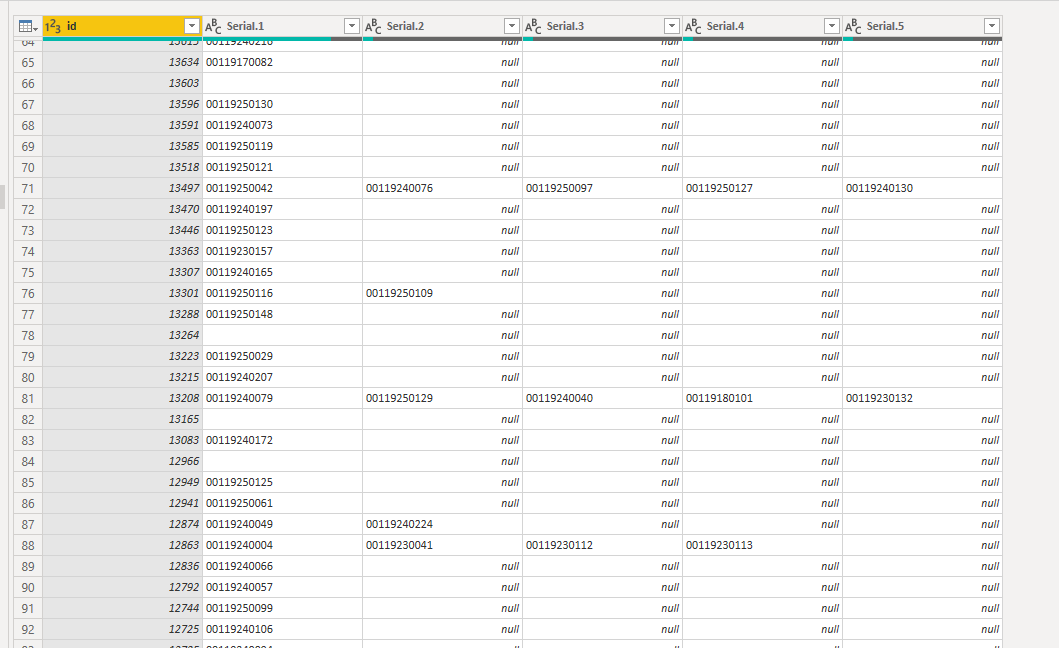Click Serial.2 cell 00119240076

(x=442, y=188)
